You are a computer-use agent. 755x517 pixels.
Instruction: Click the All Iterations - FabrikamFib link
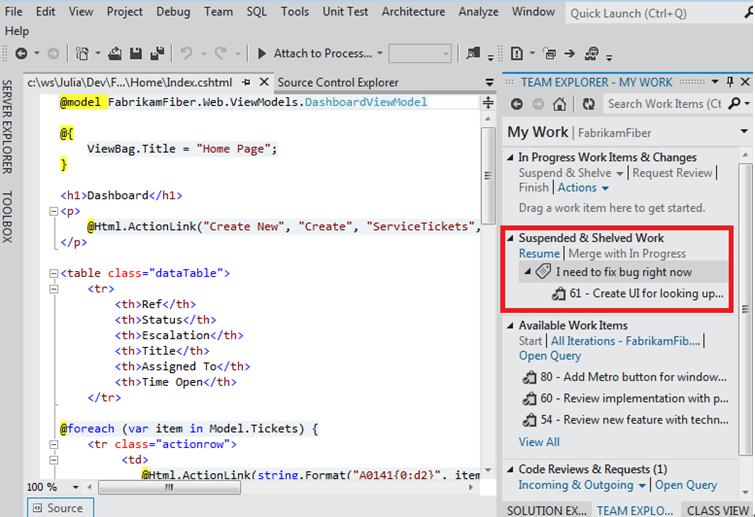(x=625, y=341)
